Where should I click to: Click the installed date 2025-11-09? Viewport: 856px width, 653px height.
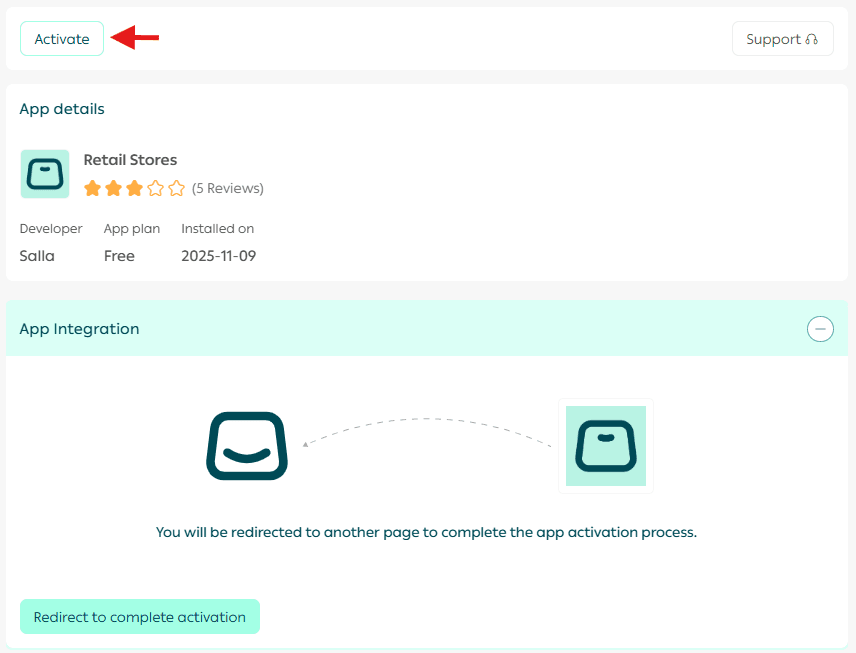(218, 256)
